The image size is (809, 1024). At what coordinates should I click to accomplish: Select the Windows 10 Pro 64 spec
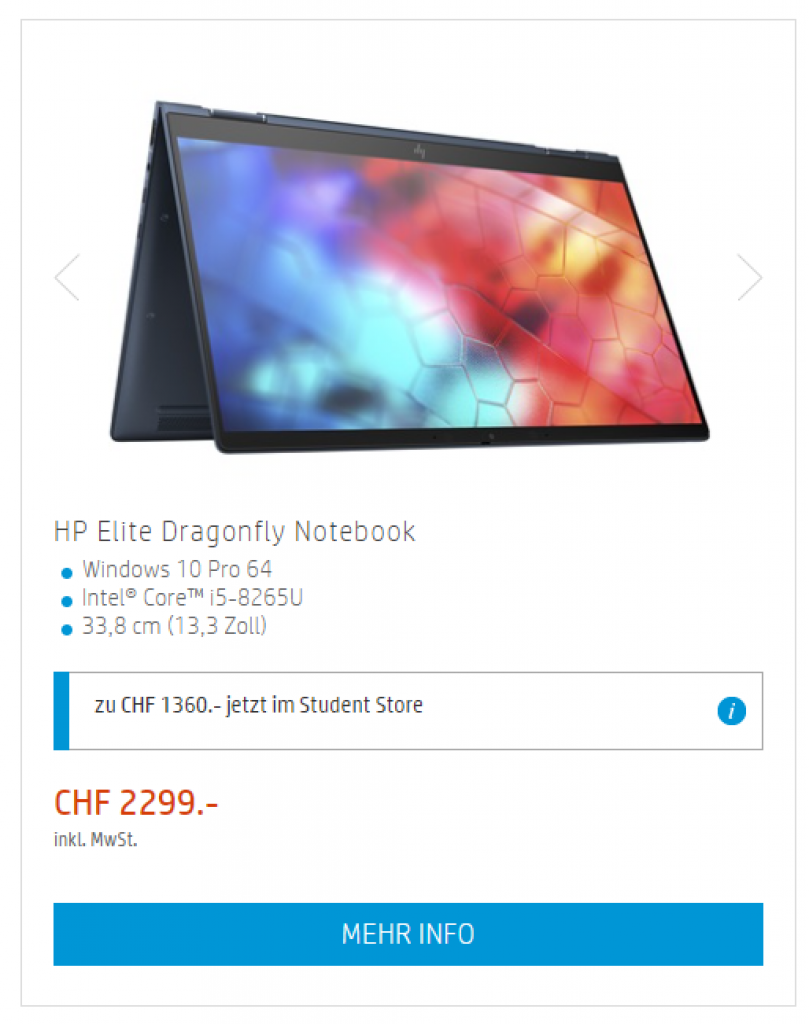(177, 569)
